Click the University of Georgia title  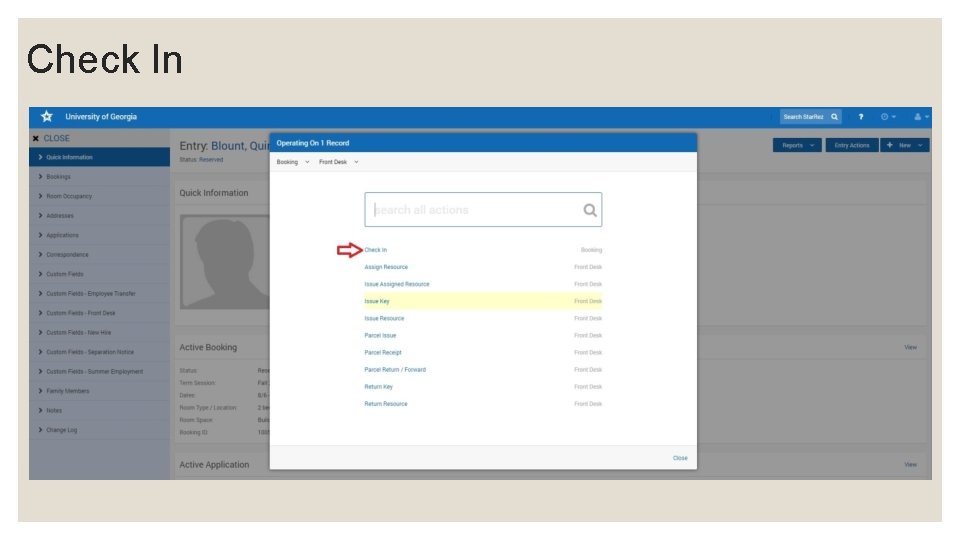click(x=101, y=116)
